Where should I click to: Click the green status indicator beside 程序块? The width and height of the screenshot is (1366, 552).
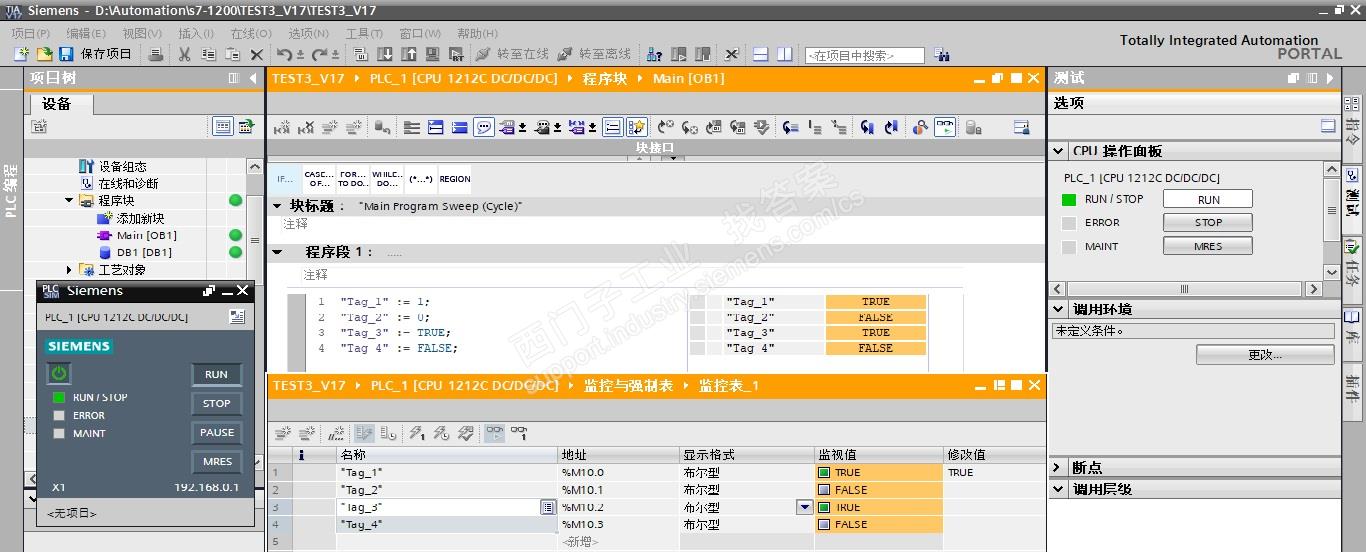tap(235, 201)
